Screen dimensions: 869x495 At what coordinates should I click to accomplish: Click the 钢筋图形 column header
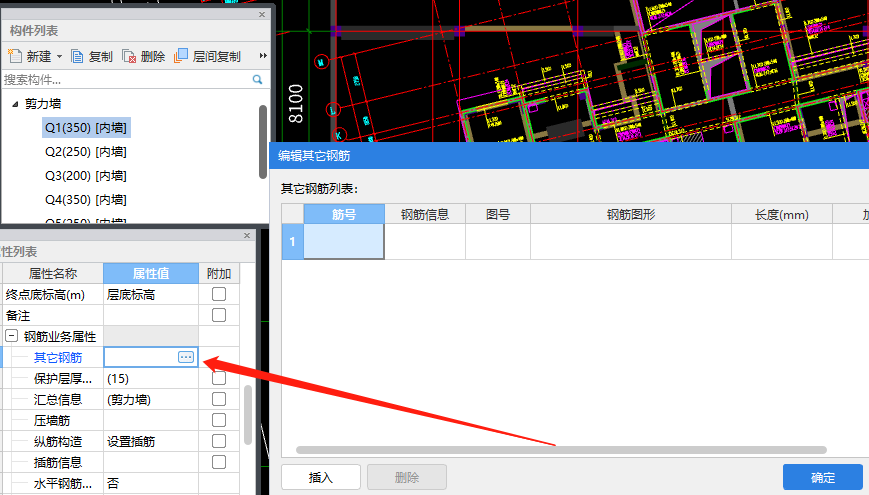631,214
